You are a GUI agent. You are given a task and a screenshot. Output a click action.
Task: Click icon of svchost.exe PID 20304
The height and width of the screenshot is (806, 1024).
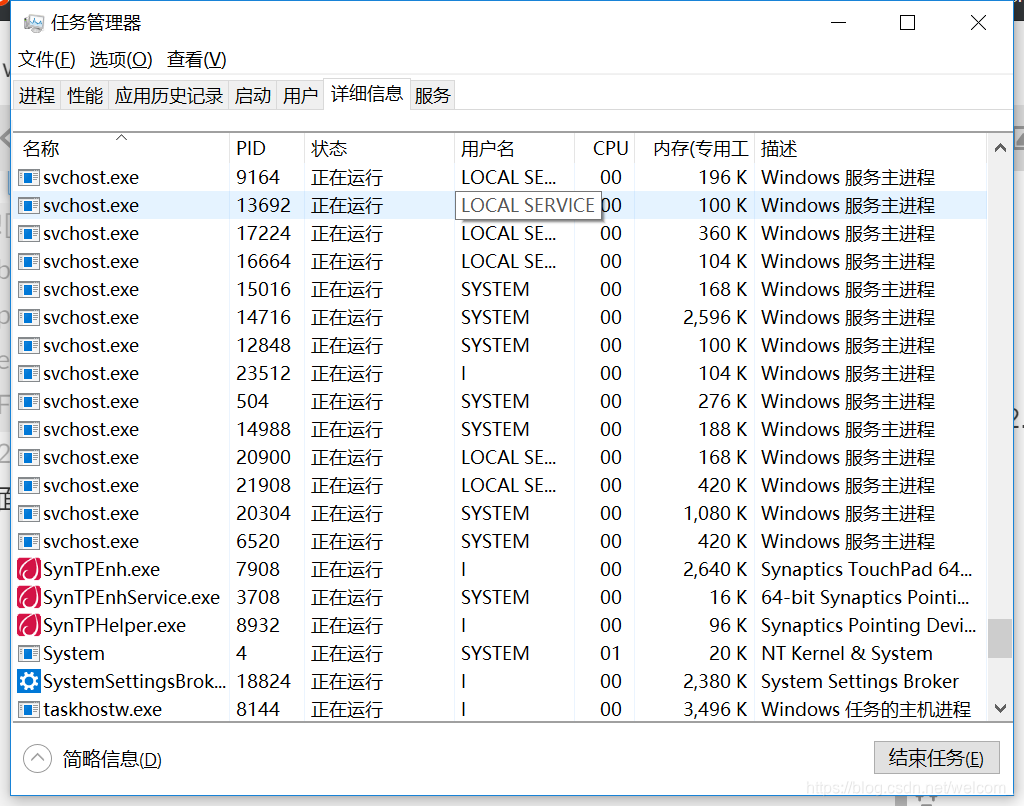click(x=29, y=514)
